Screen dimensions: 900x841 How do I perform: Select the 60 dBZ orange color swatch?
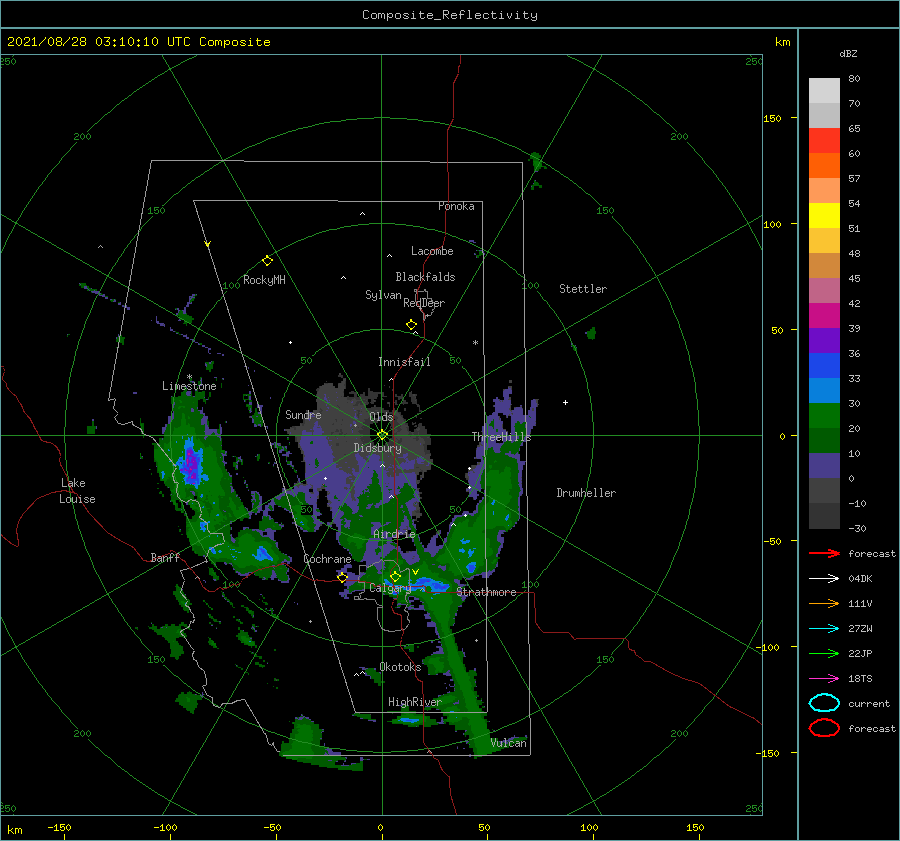[824, 165]
